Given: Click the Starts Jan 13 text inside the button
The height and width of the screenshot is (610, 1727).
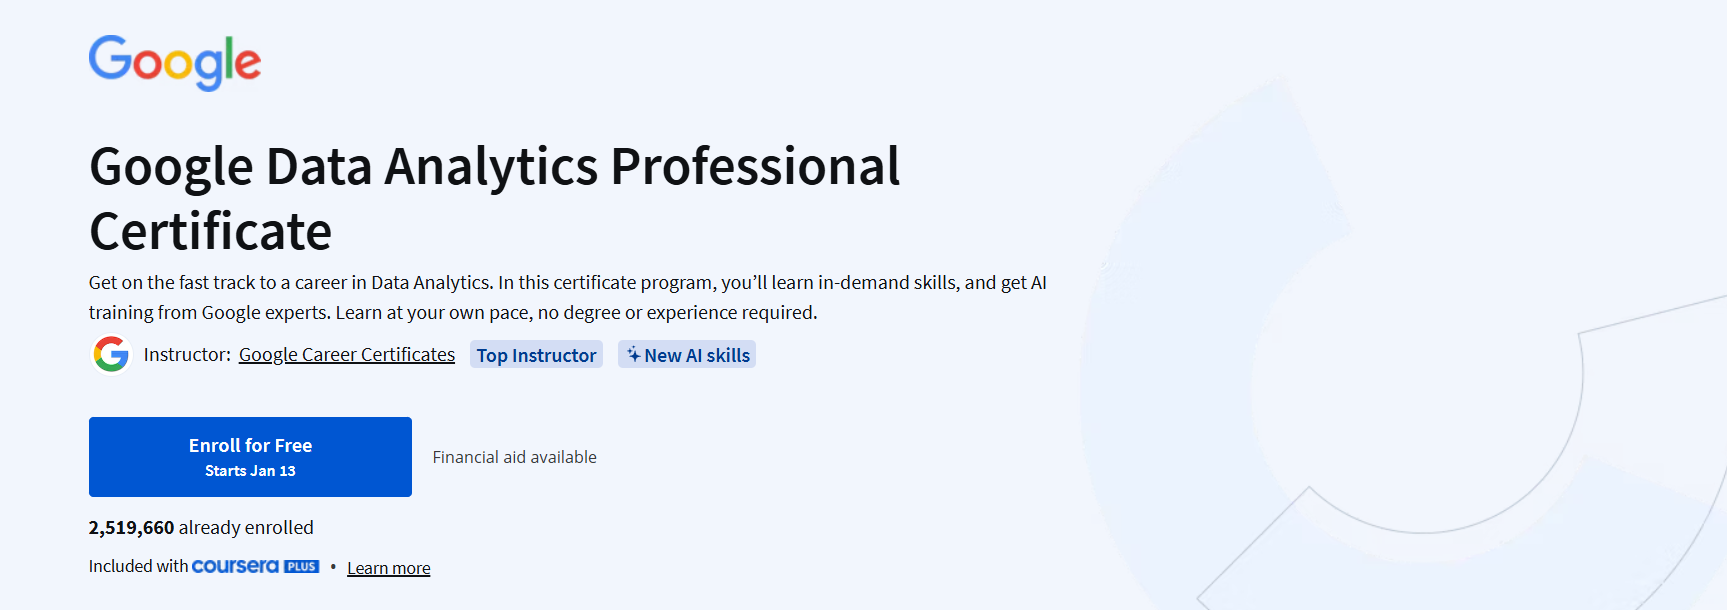Looking at the screenshot, I should tap(250, 470).
